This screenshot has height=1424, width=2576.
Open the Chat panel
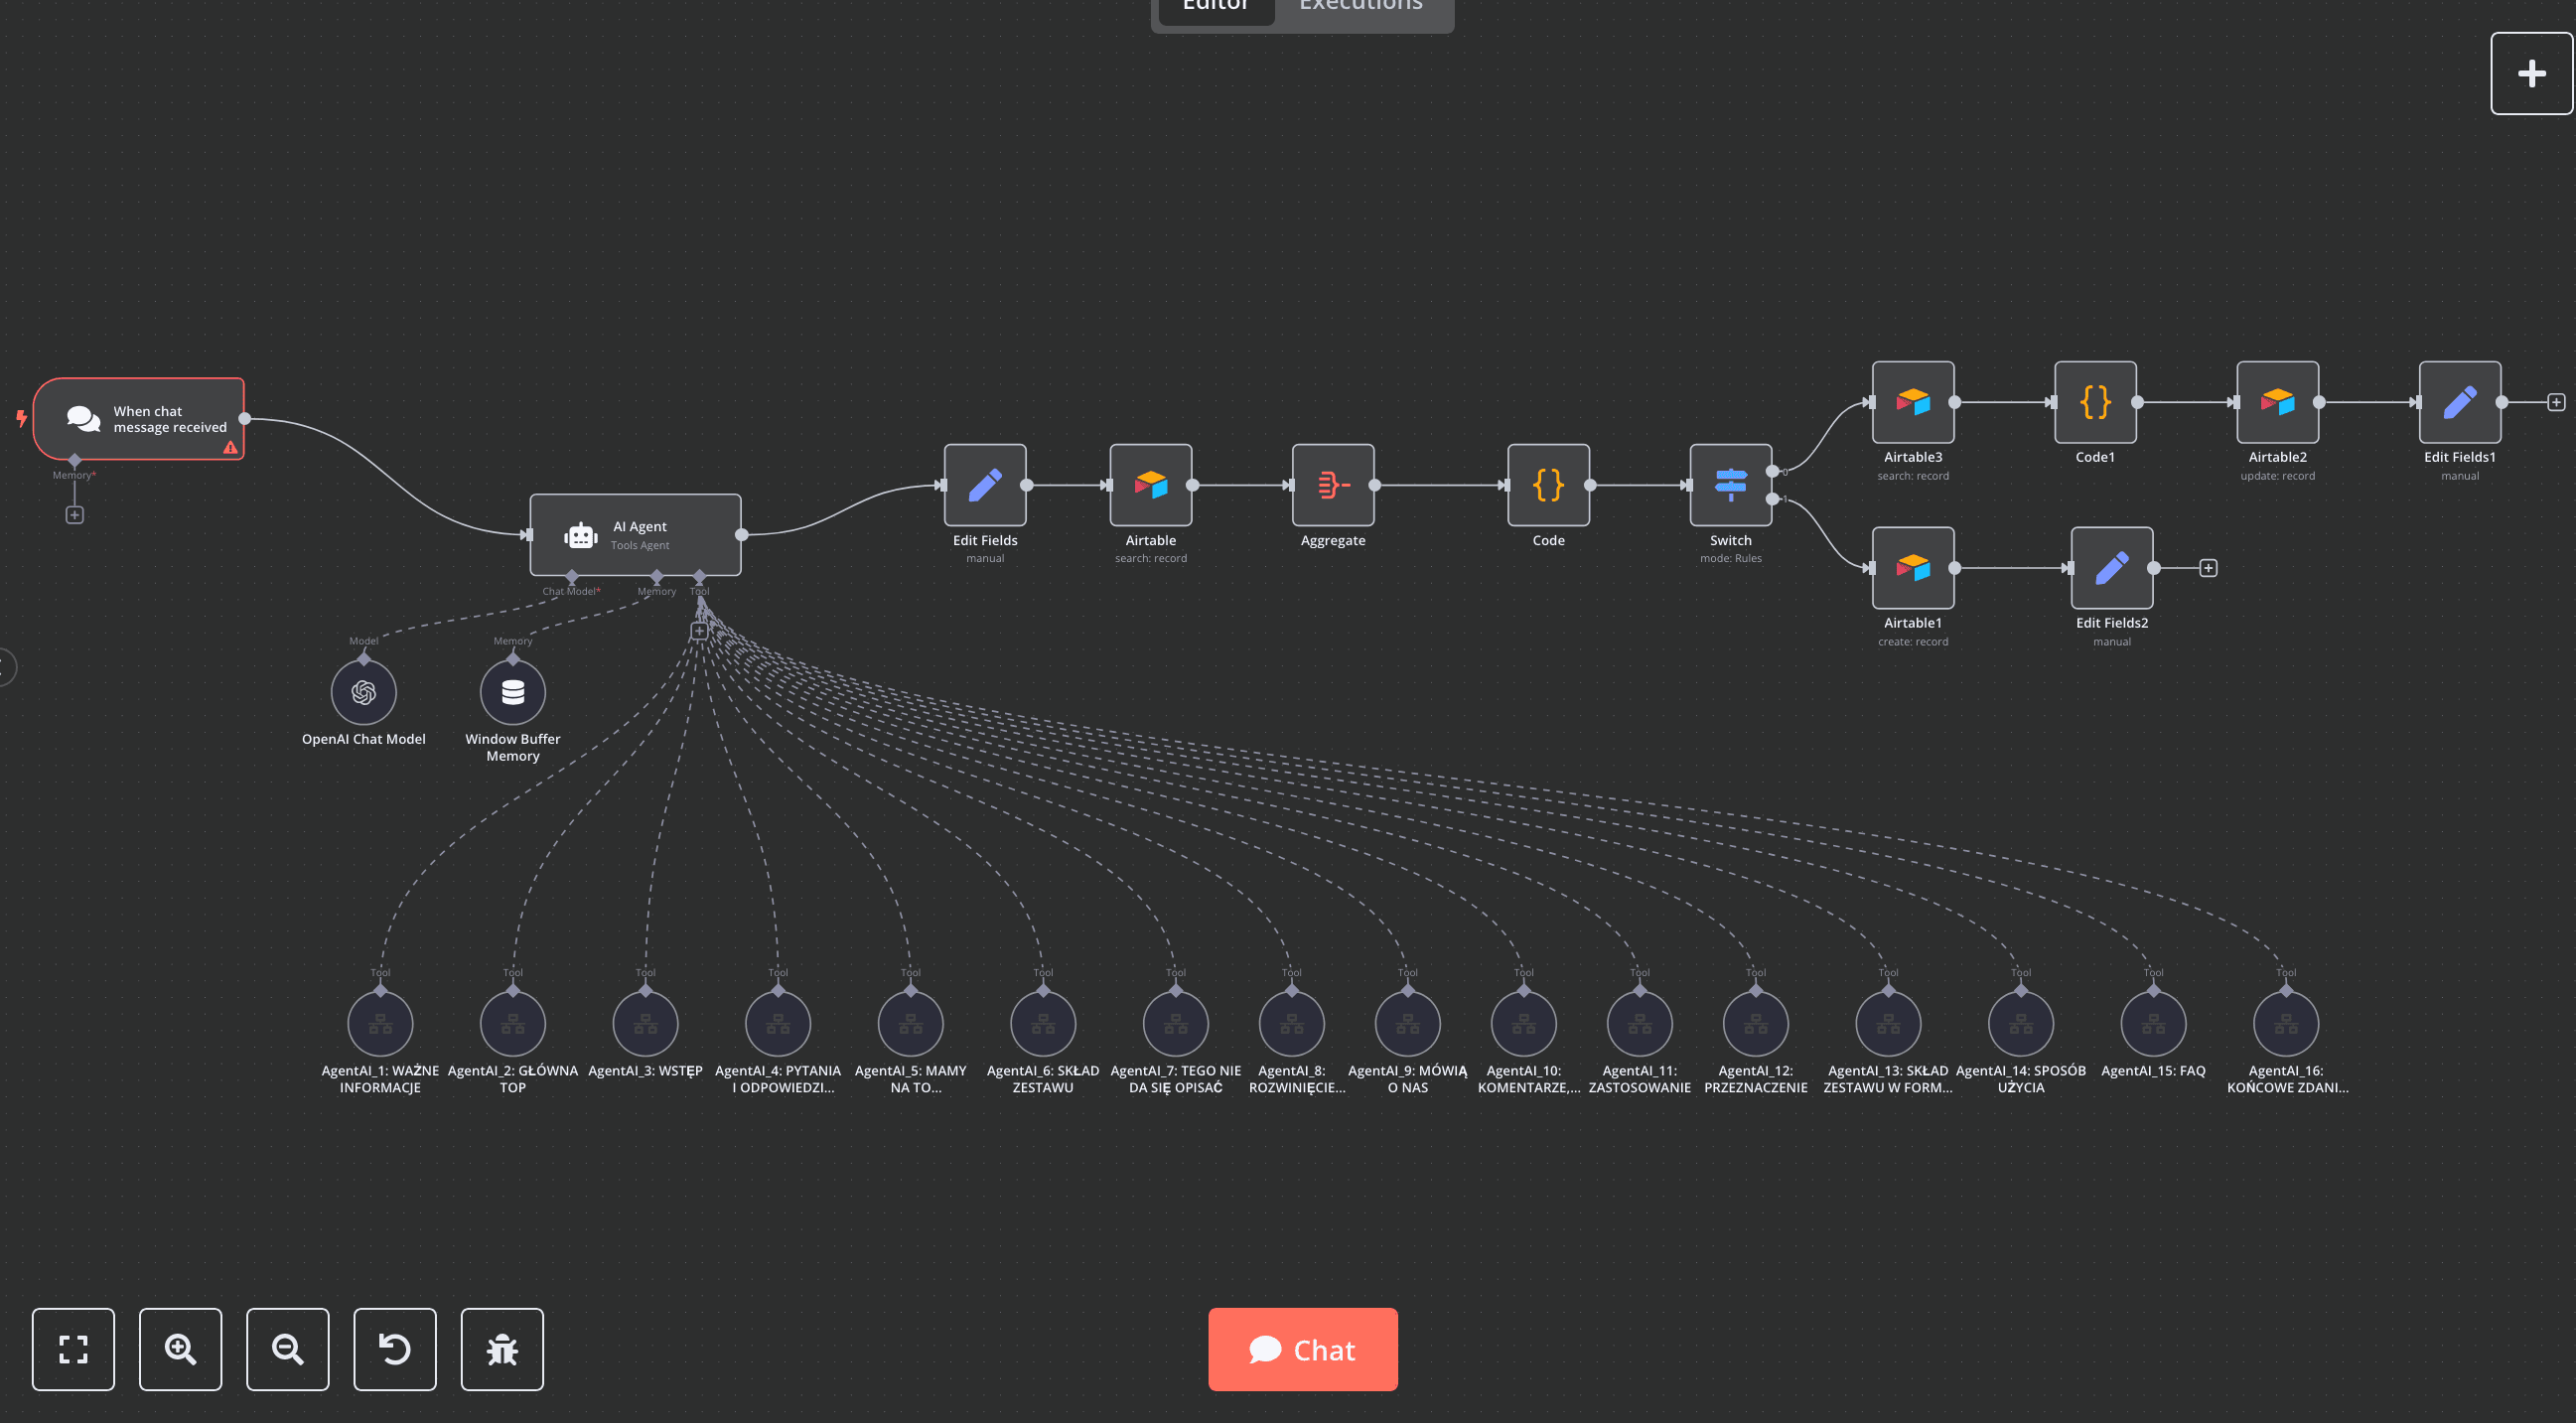click(1303, 1350)
